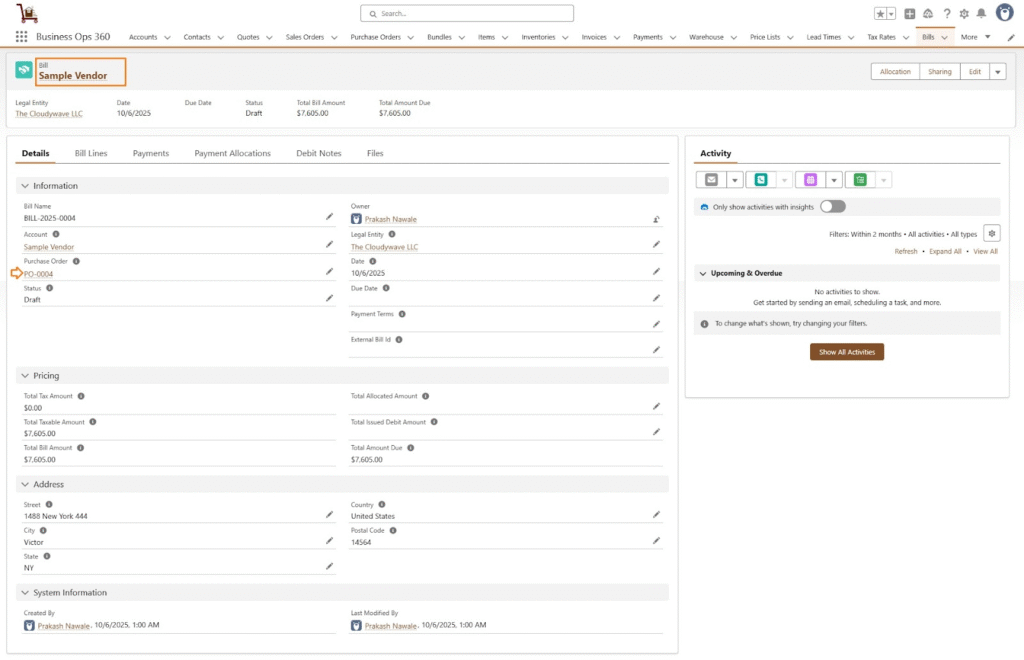Click the new event calendar icon

pyautogui.click(x=810, y=180)
